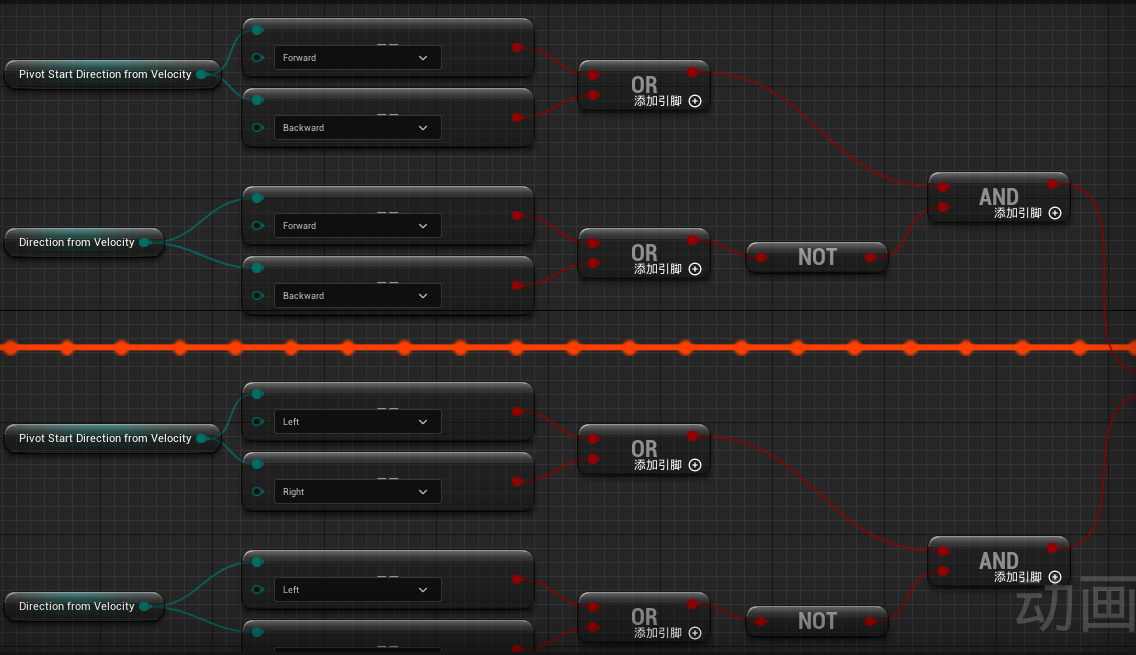Click output pin of OR after Left/Right comparisons

693,435
